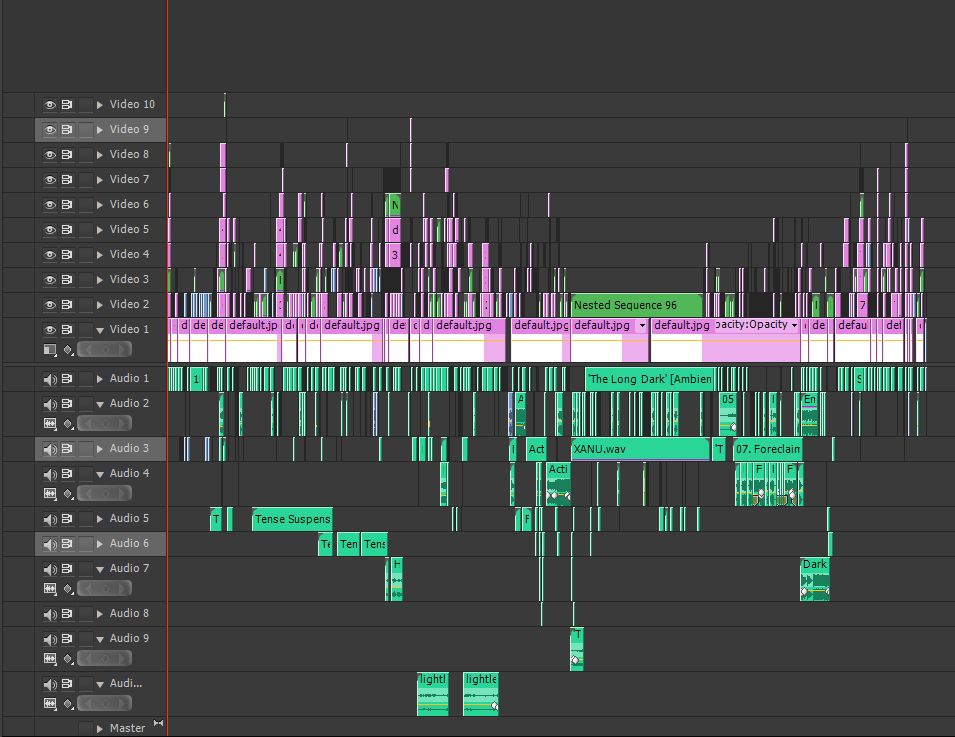
Task: Toggle sync lock on Audio 5 track
Action: [x=67, y=519]
